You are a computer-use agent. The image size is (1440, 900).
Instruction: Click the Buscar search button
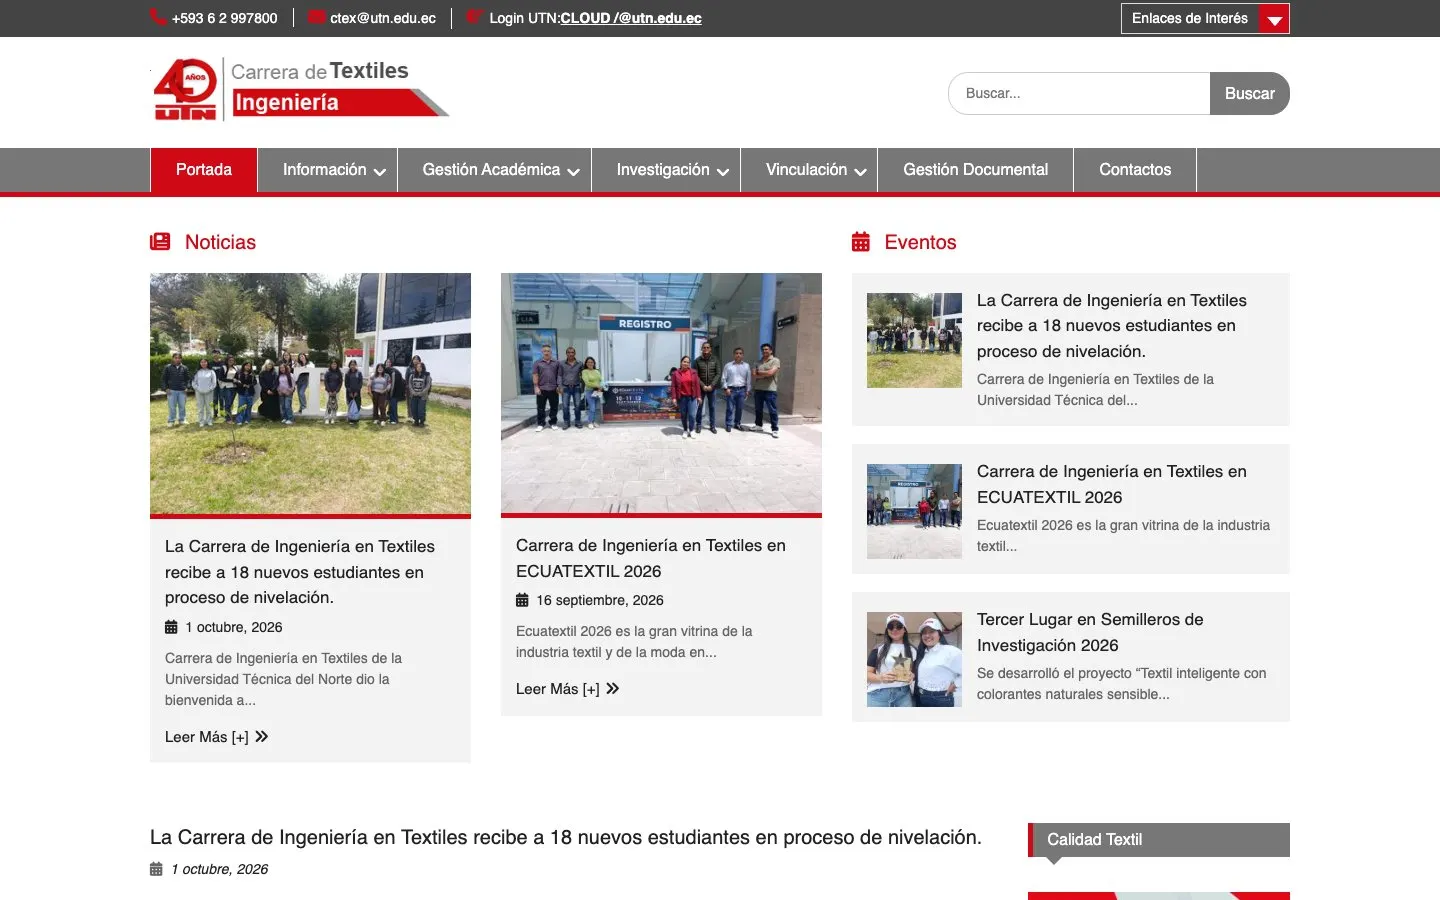click(x=1250, y=93)
